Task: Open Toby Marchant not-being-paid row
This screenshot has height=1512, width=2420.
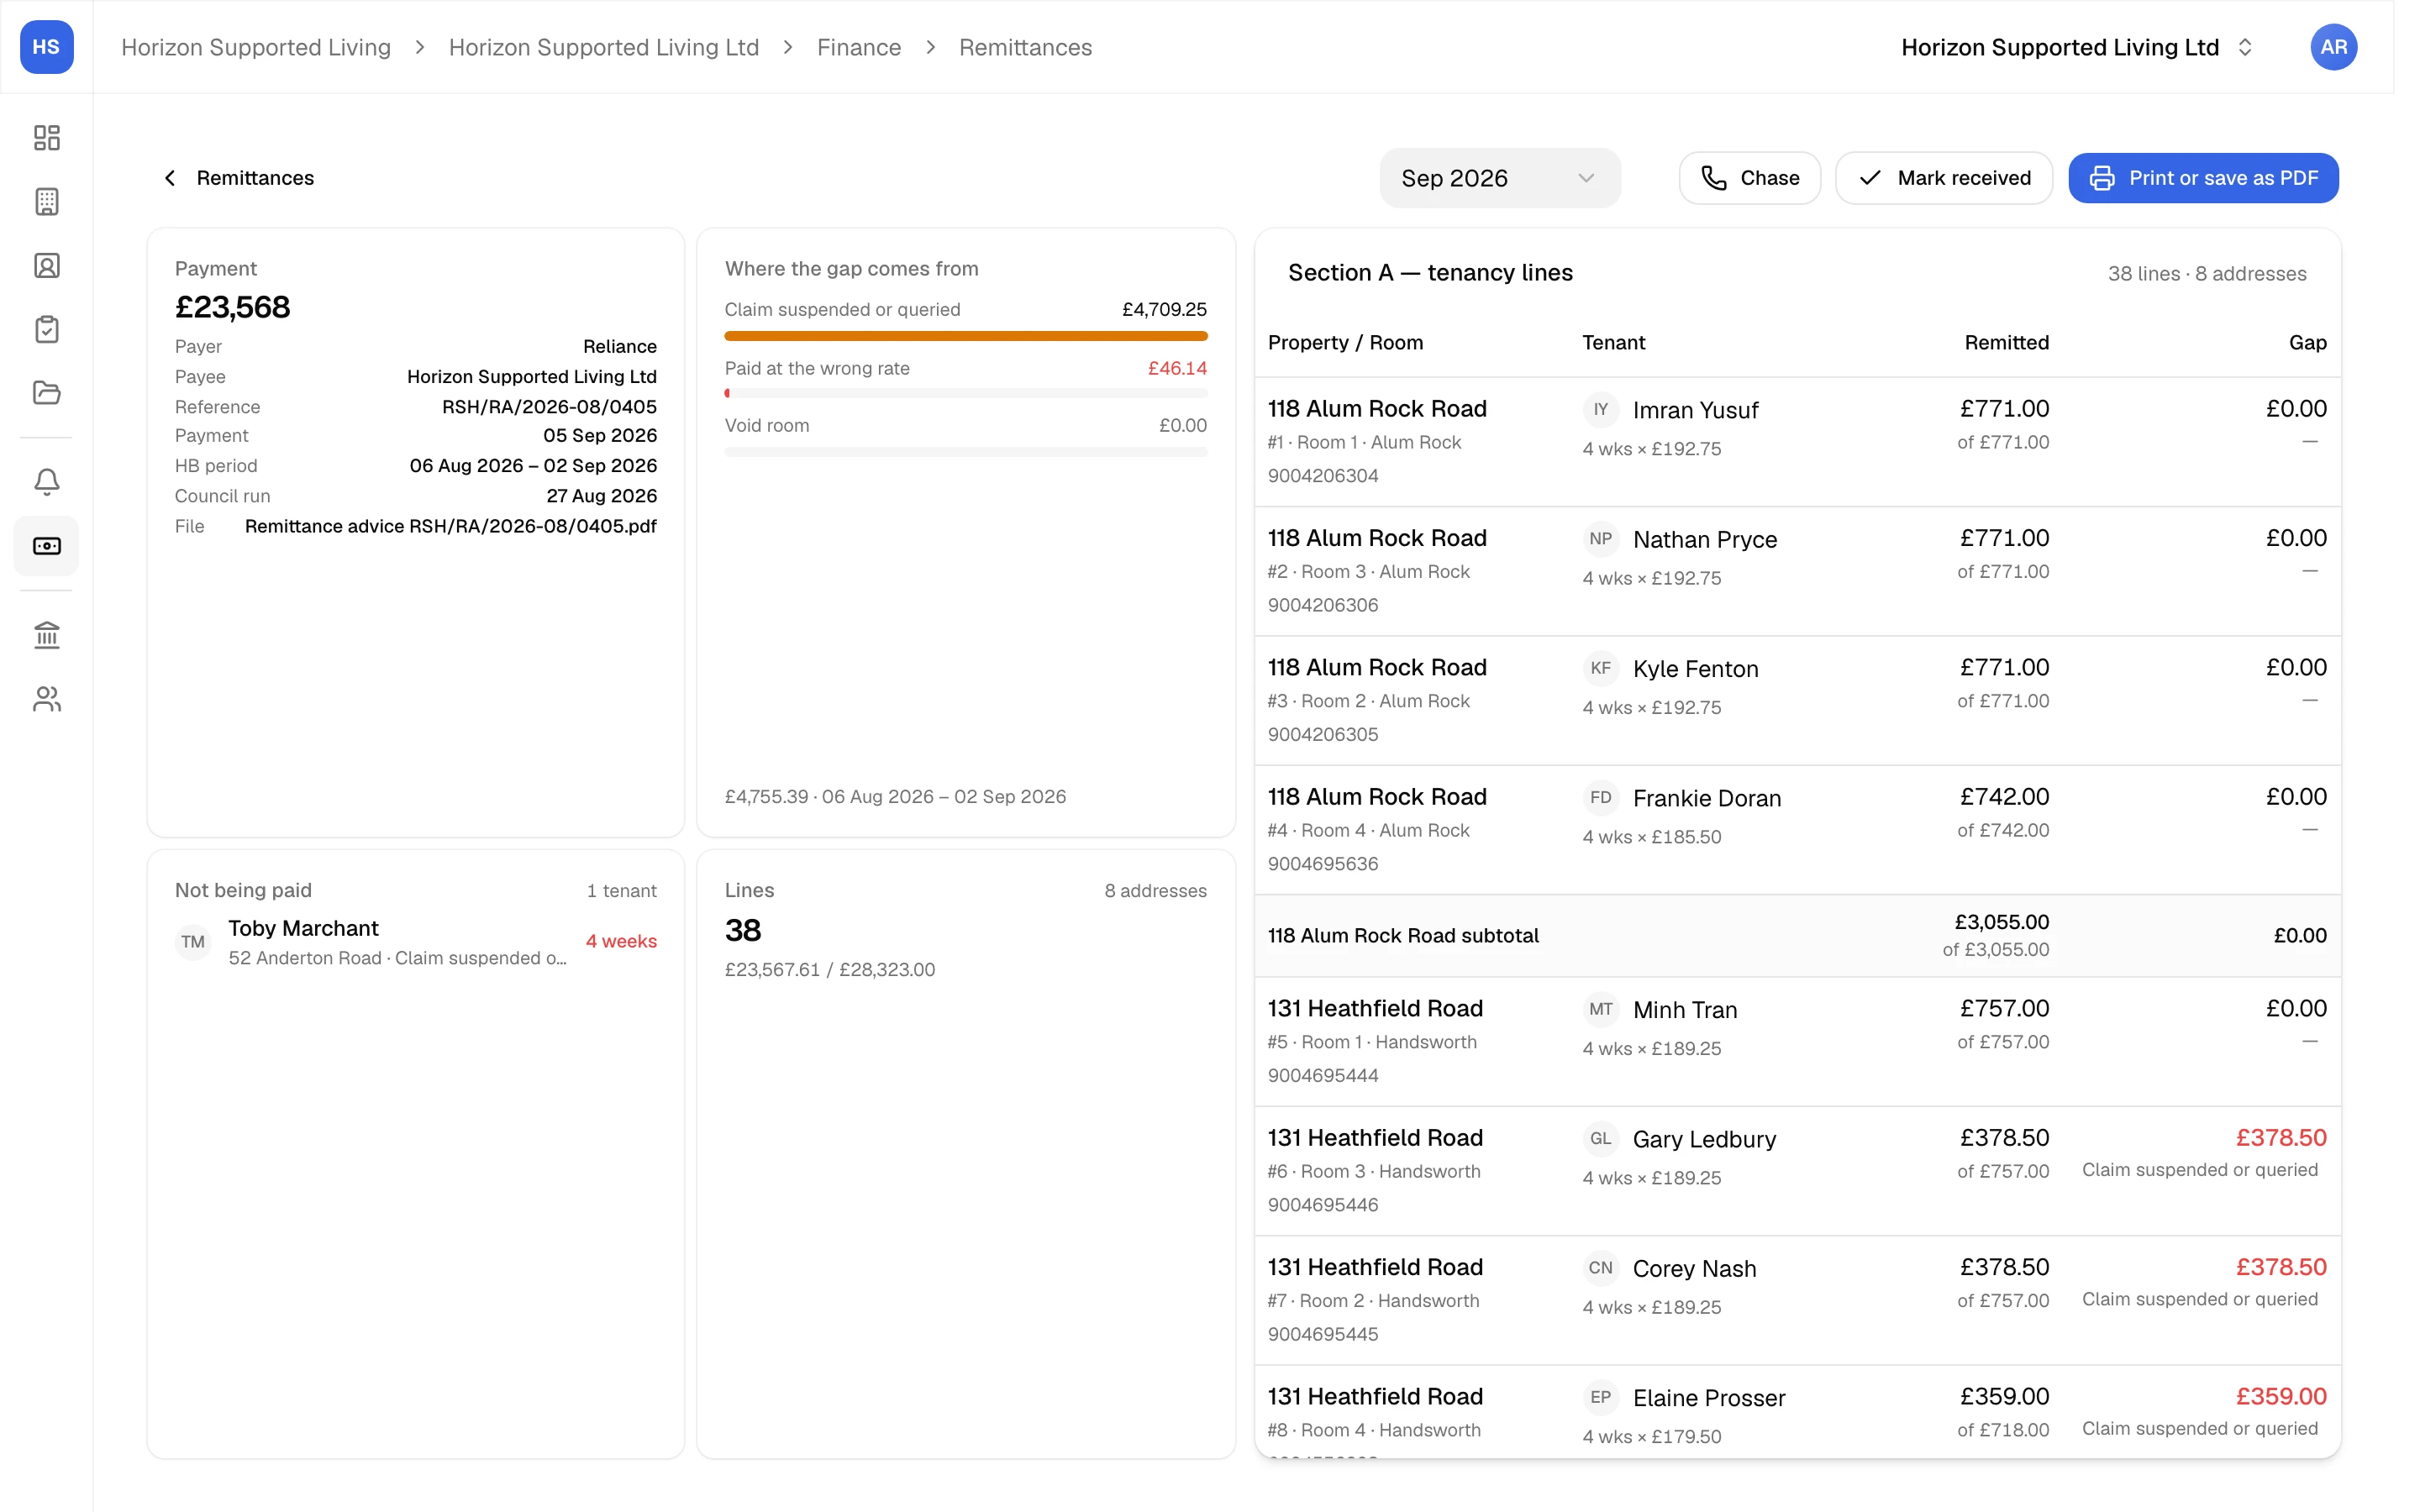Action: [x=416, y=942]
